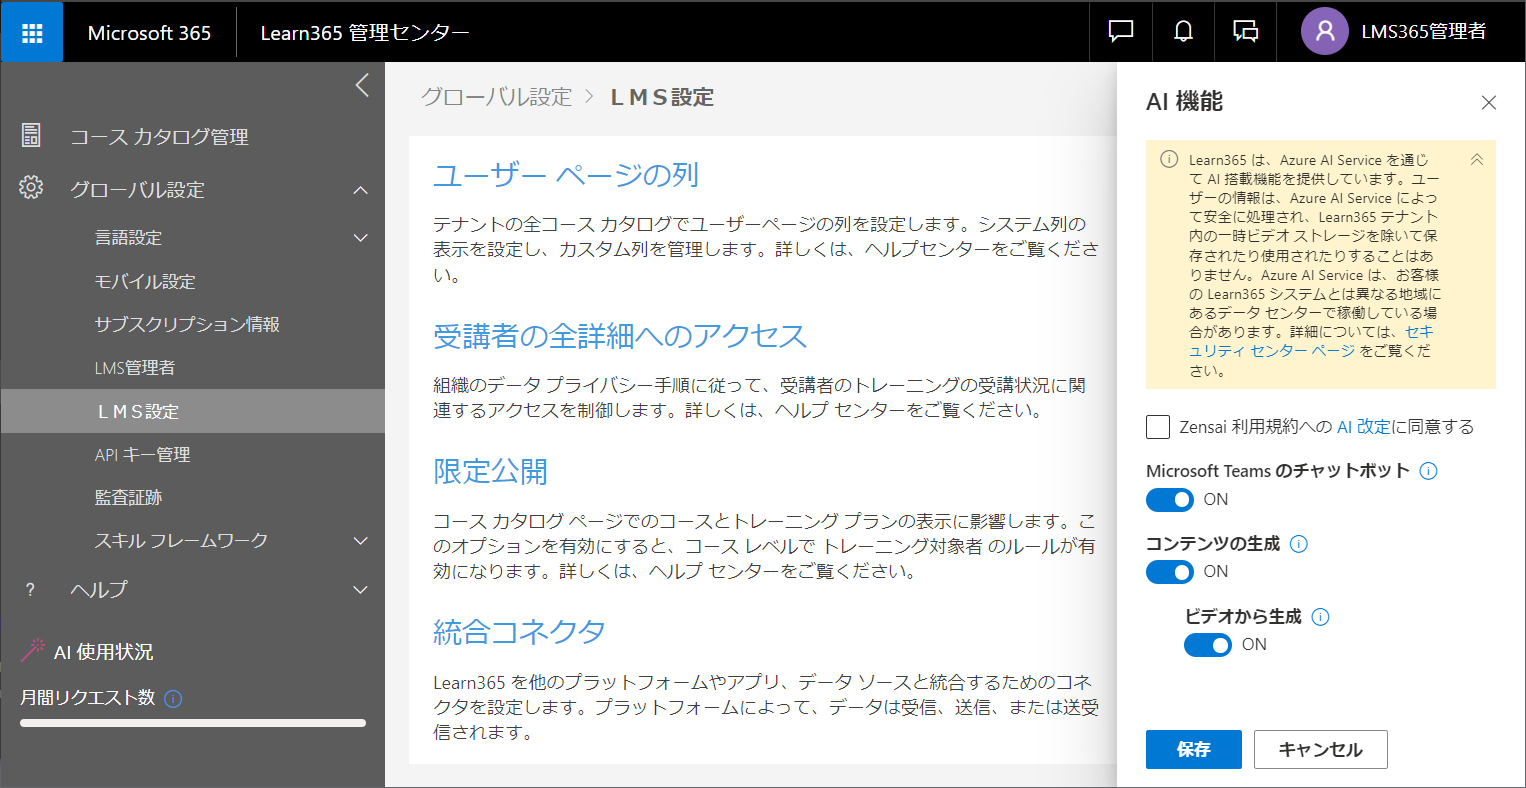1526x788 pixels.
Task: Open the Microsoft 365 app launcher
Action: 32,32
